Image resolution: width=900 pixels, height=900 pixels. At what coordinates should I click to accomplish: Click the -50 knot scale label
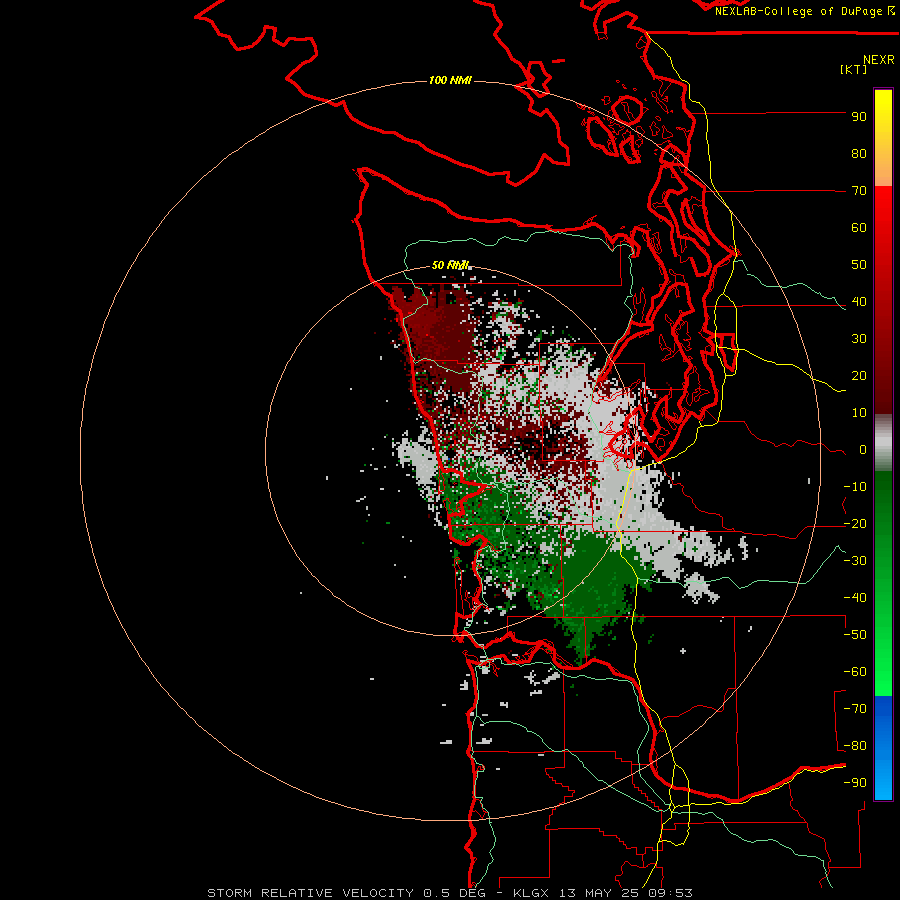[855, 635]
